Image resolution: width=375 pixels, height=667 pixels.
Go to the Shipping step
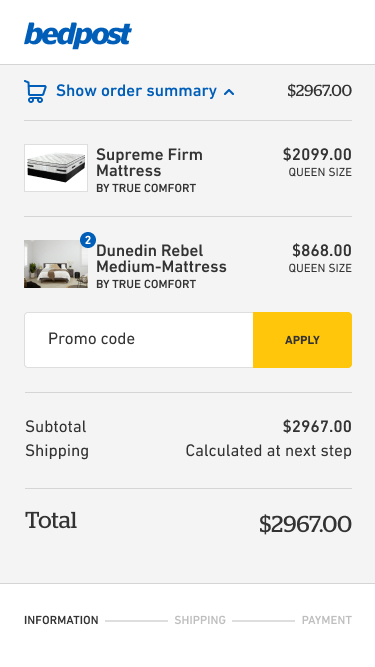[200, 620]
